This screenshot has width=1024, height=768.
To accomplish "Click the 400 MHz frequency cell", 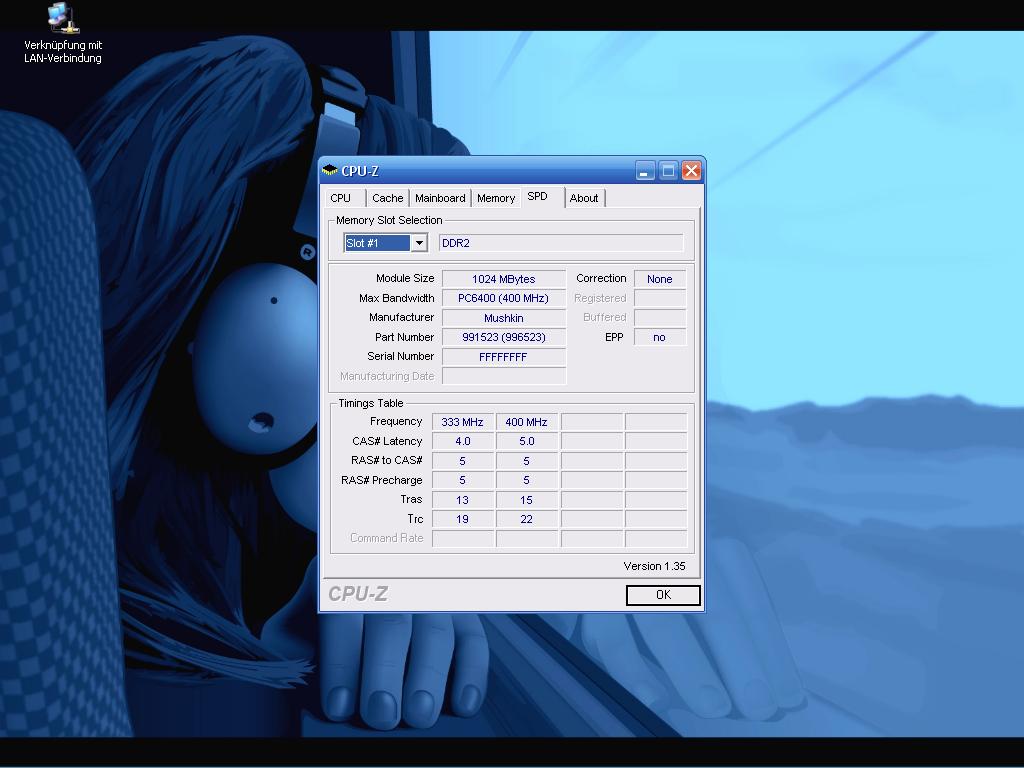I will (526, 422).
